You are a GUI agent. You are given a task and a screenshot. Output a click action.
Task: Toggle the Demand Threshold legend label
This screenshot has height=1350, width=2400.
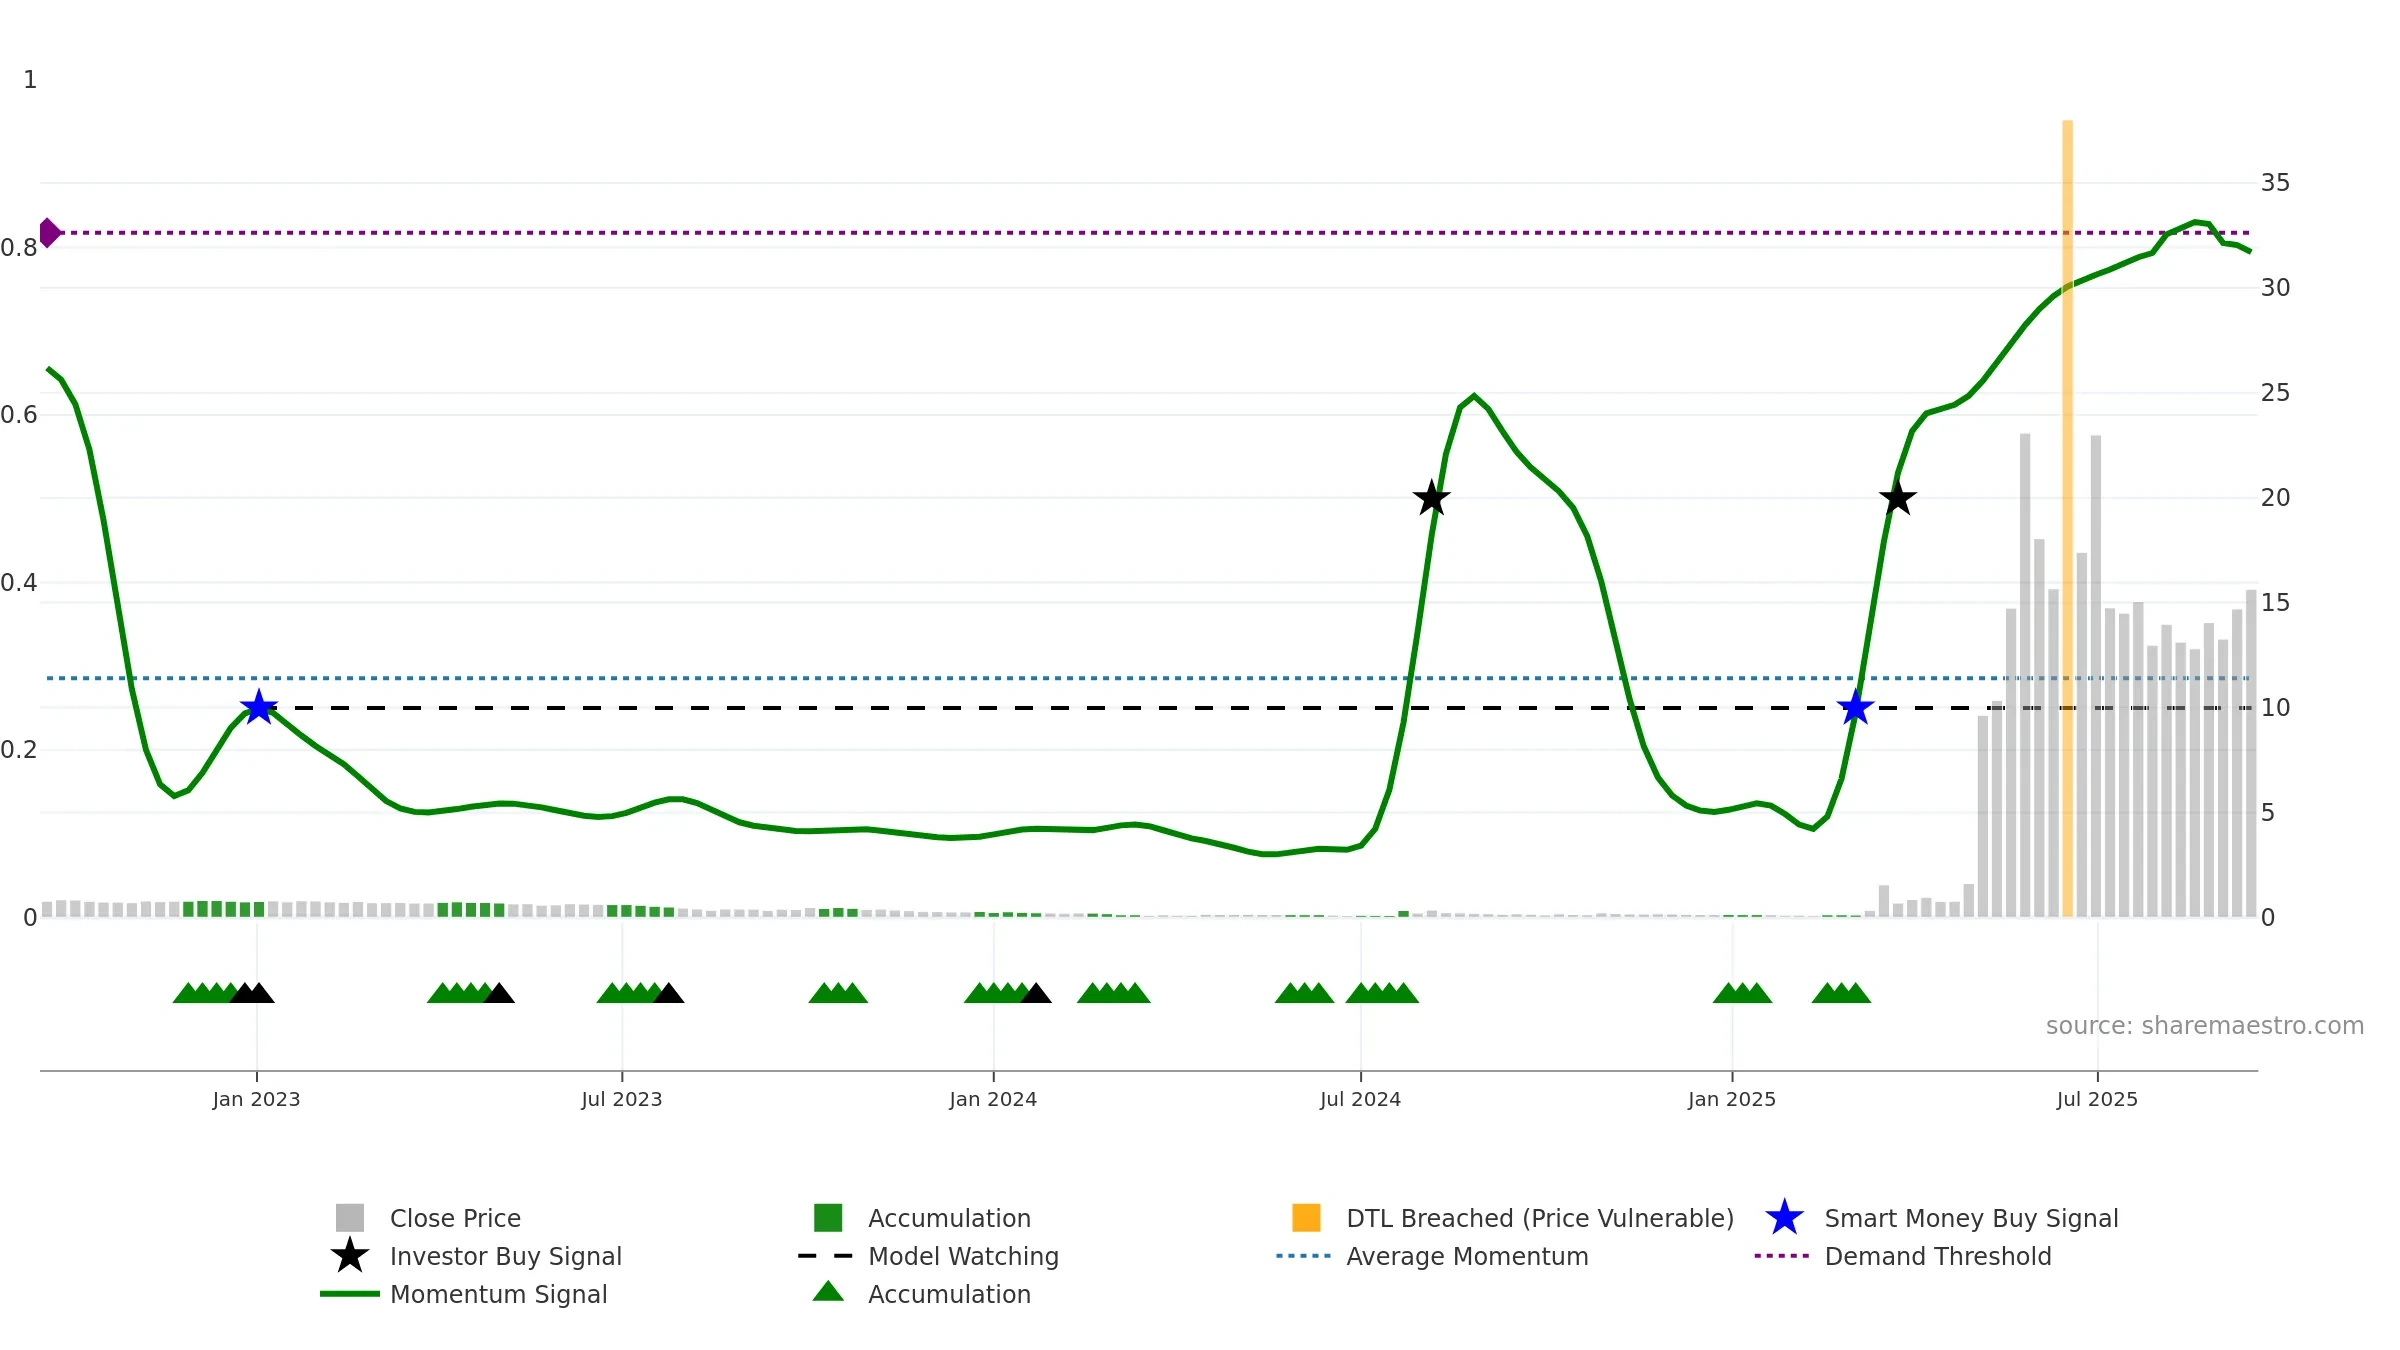pyautogui.click(x=1938, y=1256)
